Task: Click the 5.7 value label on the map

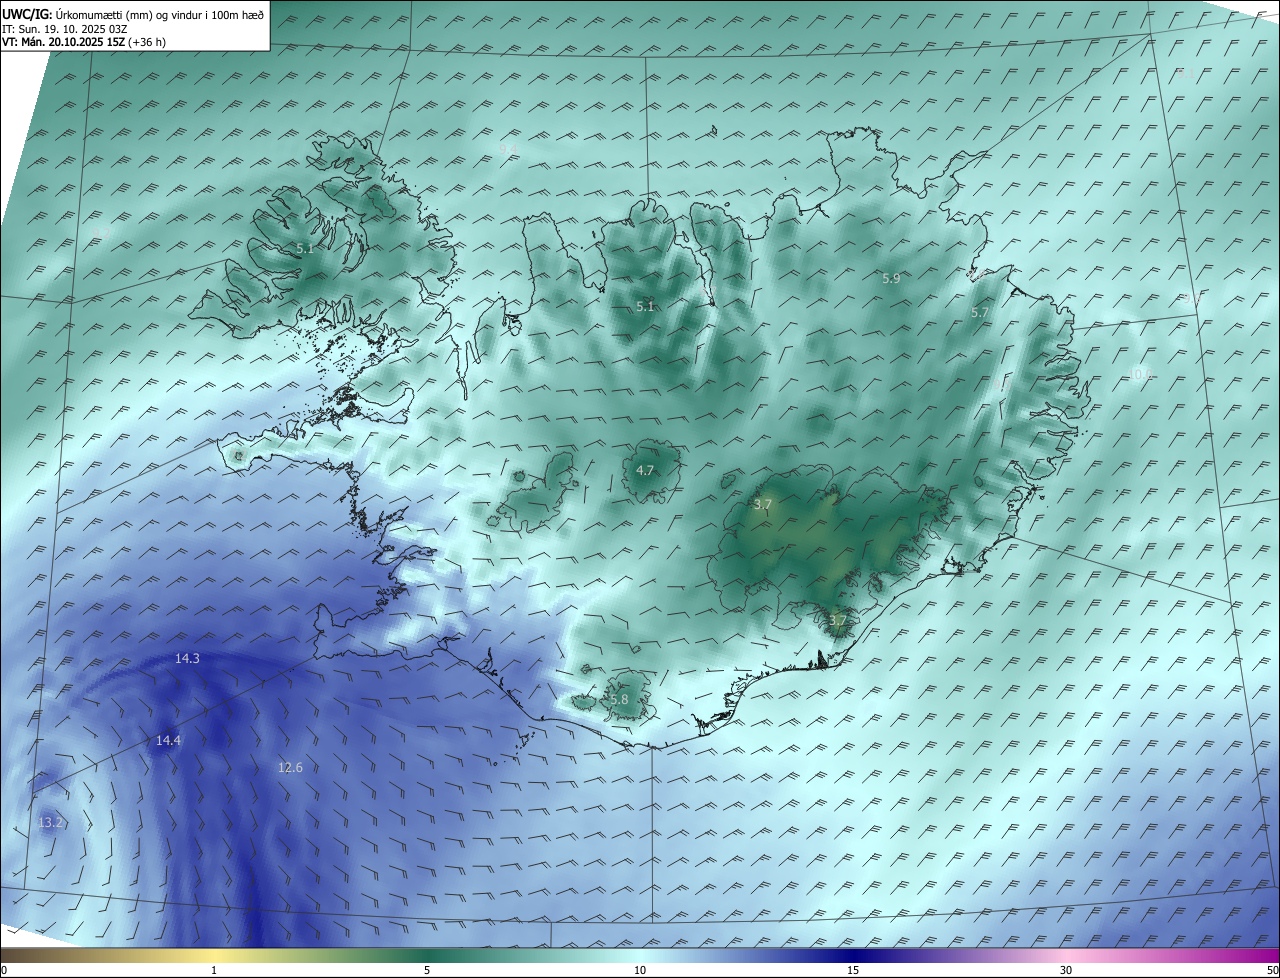Action: [980, 313]
